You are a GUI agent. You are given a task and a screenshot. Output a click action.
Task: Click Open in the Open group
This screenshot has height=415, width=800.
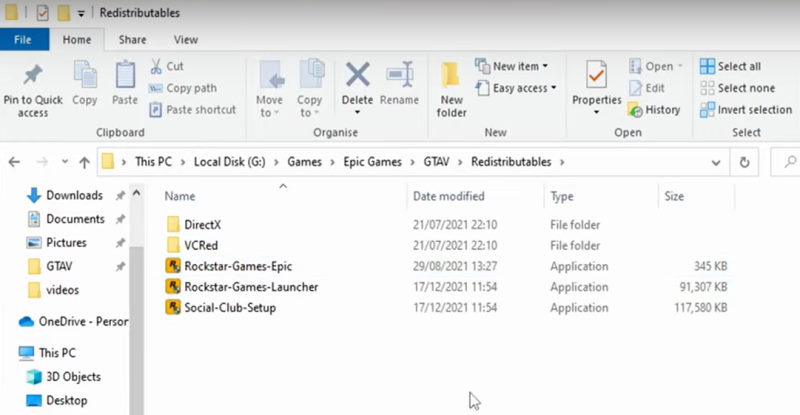coord(655,66)
